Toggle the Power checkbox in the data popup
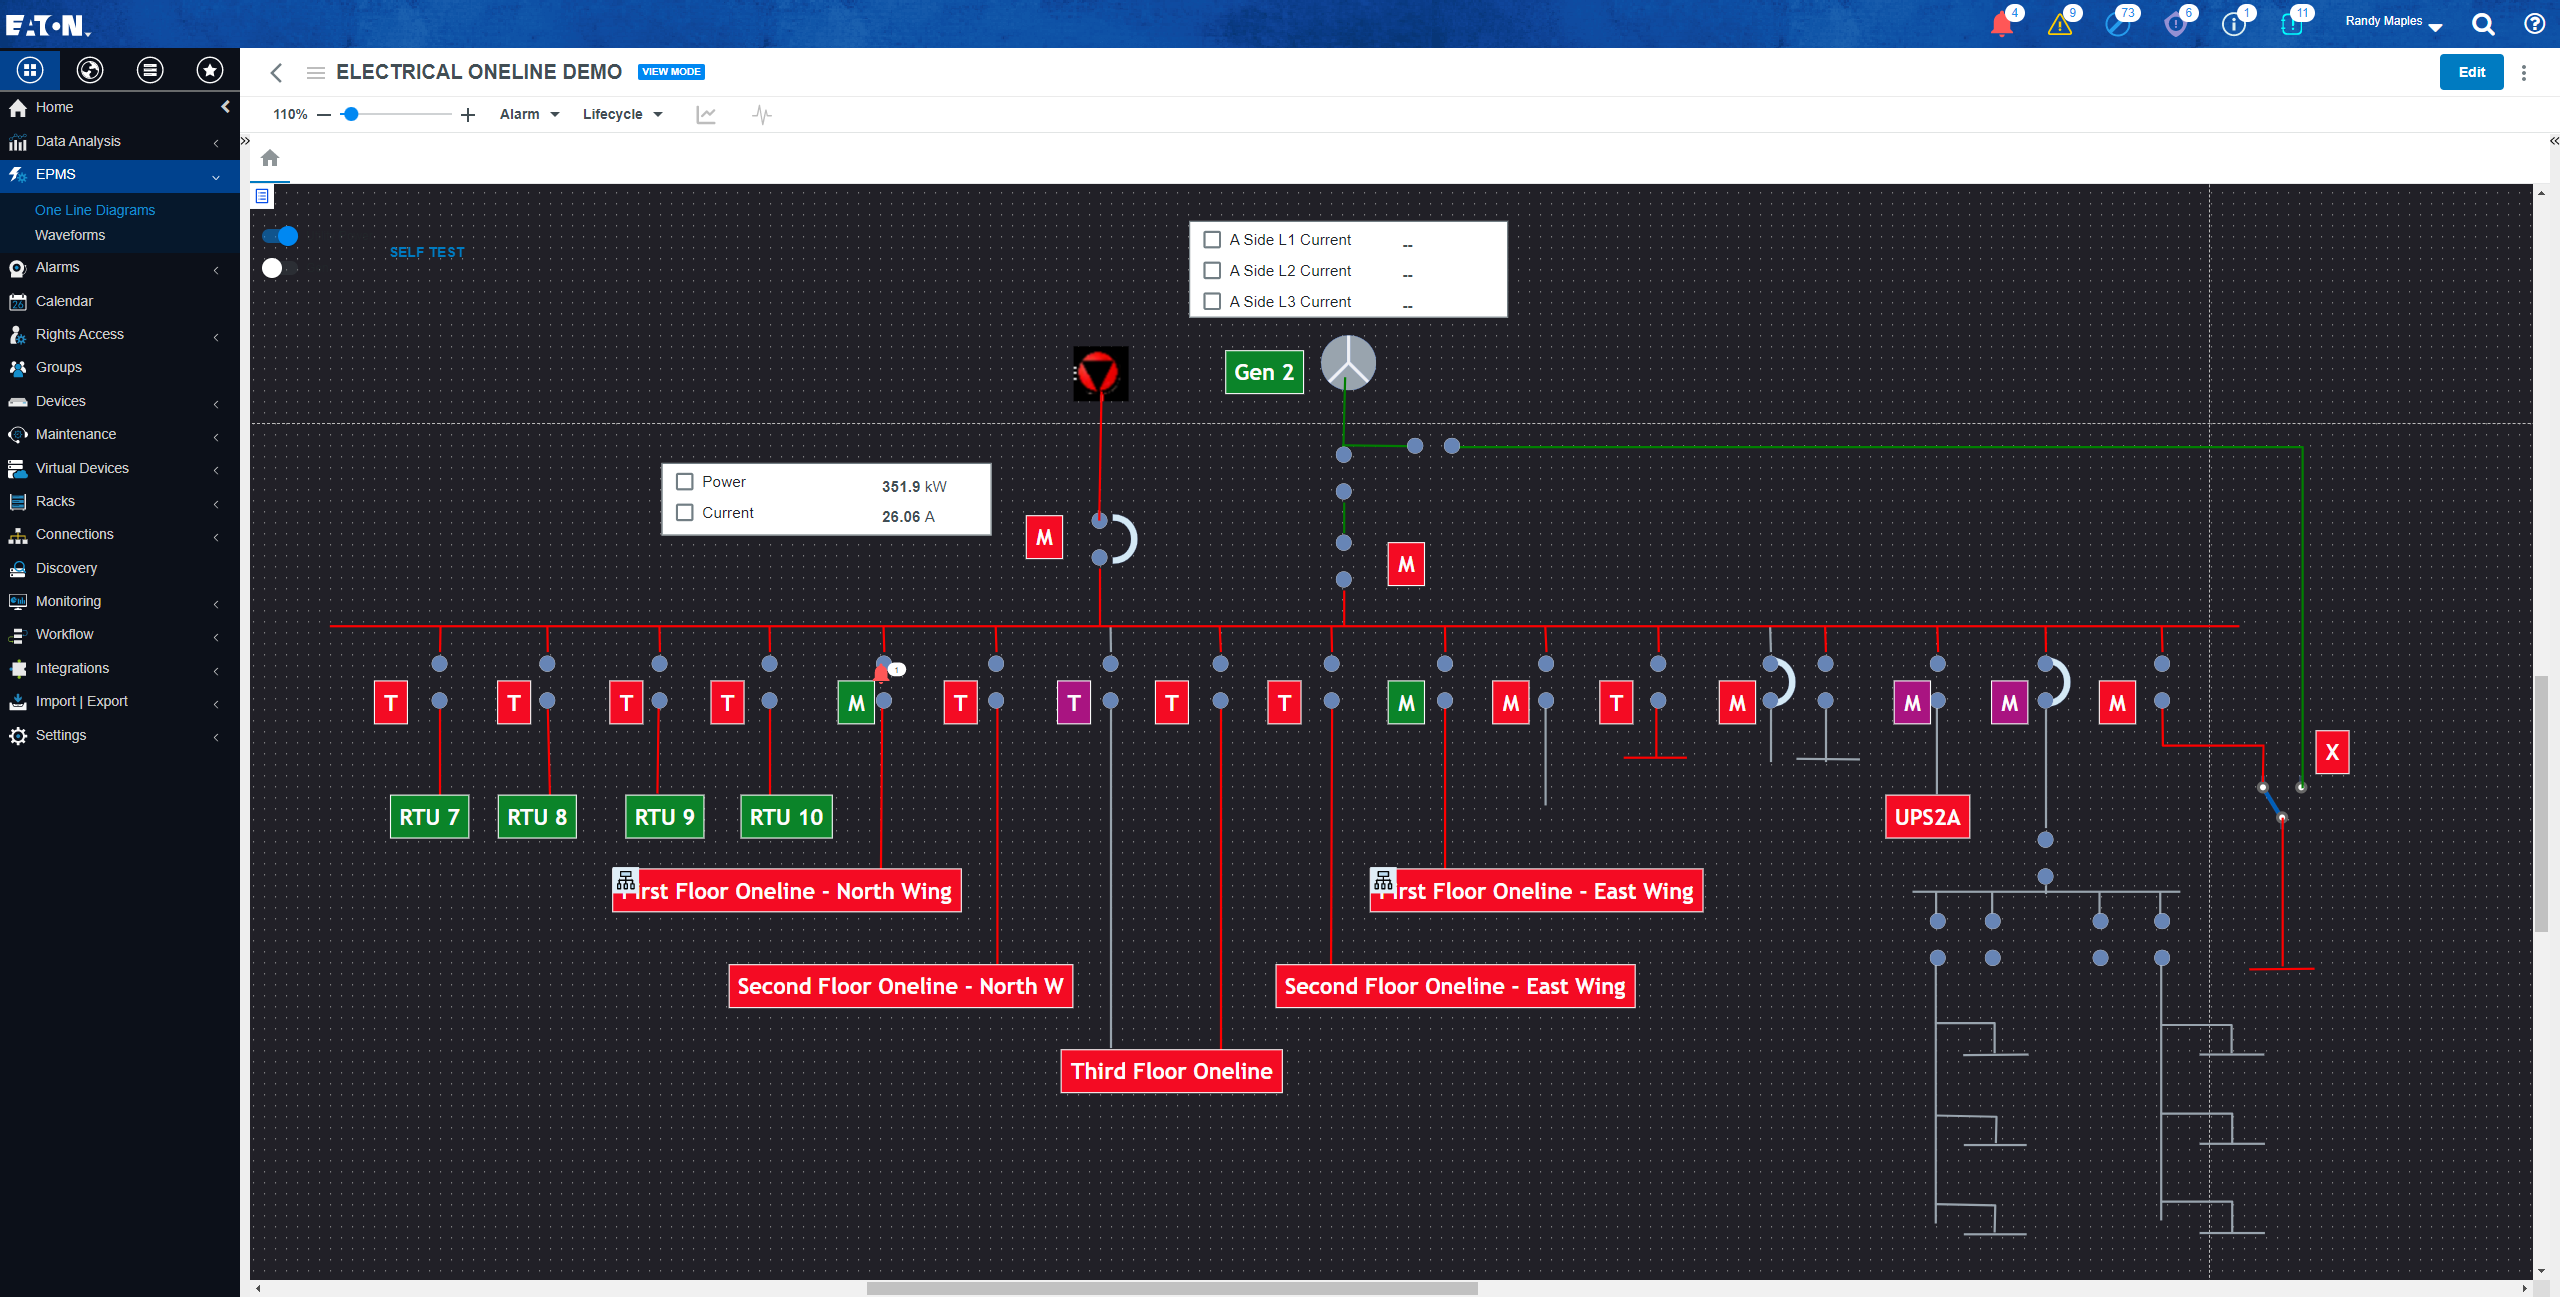Image resolution: width=2560 pixels, height=1297 pixels. click(x=685, y=481)
